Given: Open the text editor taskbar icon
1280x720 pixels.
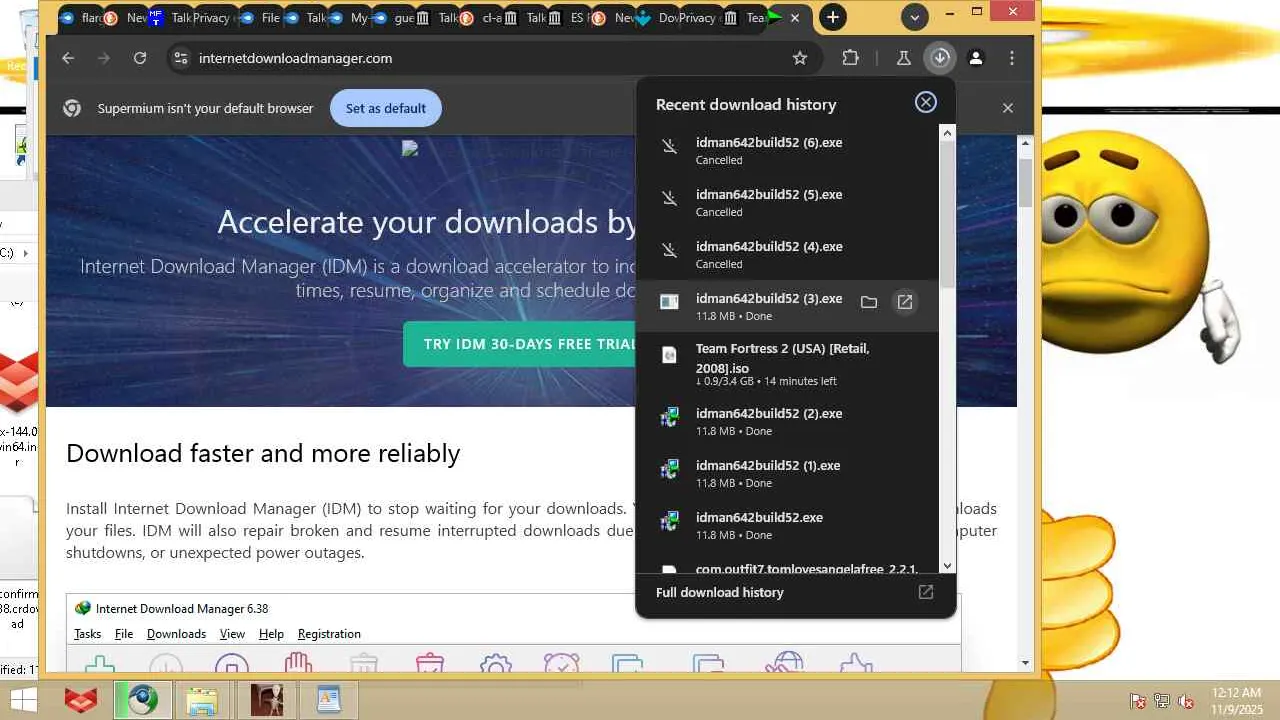Looking at the screenshot, I should click(329, 700).
